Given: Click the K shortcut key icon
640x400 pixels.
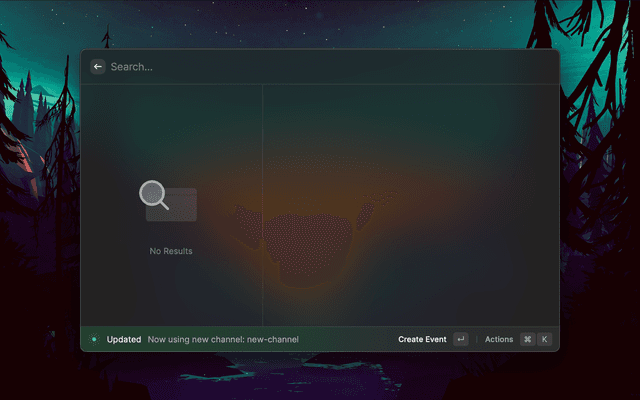Looking at the screenshot, I should (x=545, y=339).
